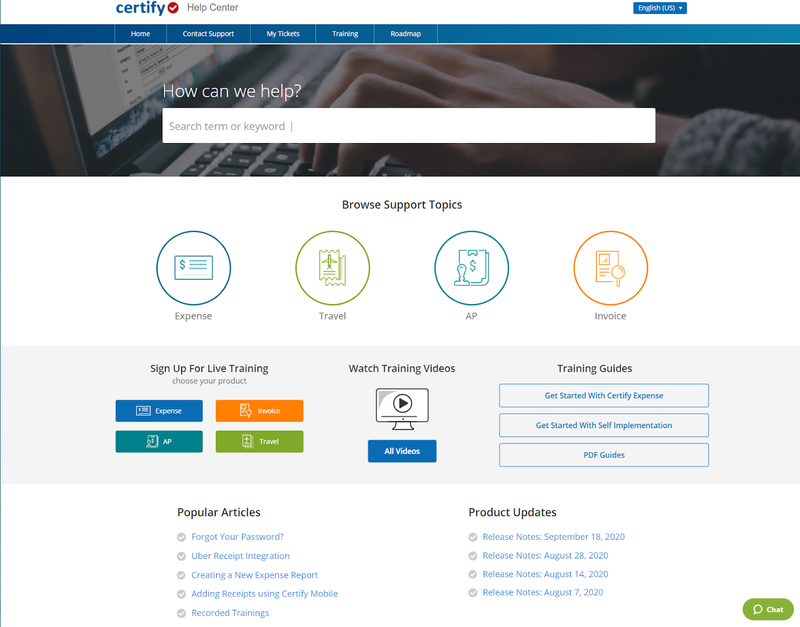Open Roadmap in navigation bar
800x627 pixels.
(x=406, y=34)
